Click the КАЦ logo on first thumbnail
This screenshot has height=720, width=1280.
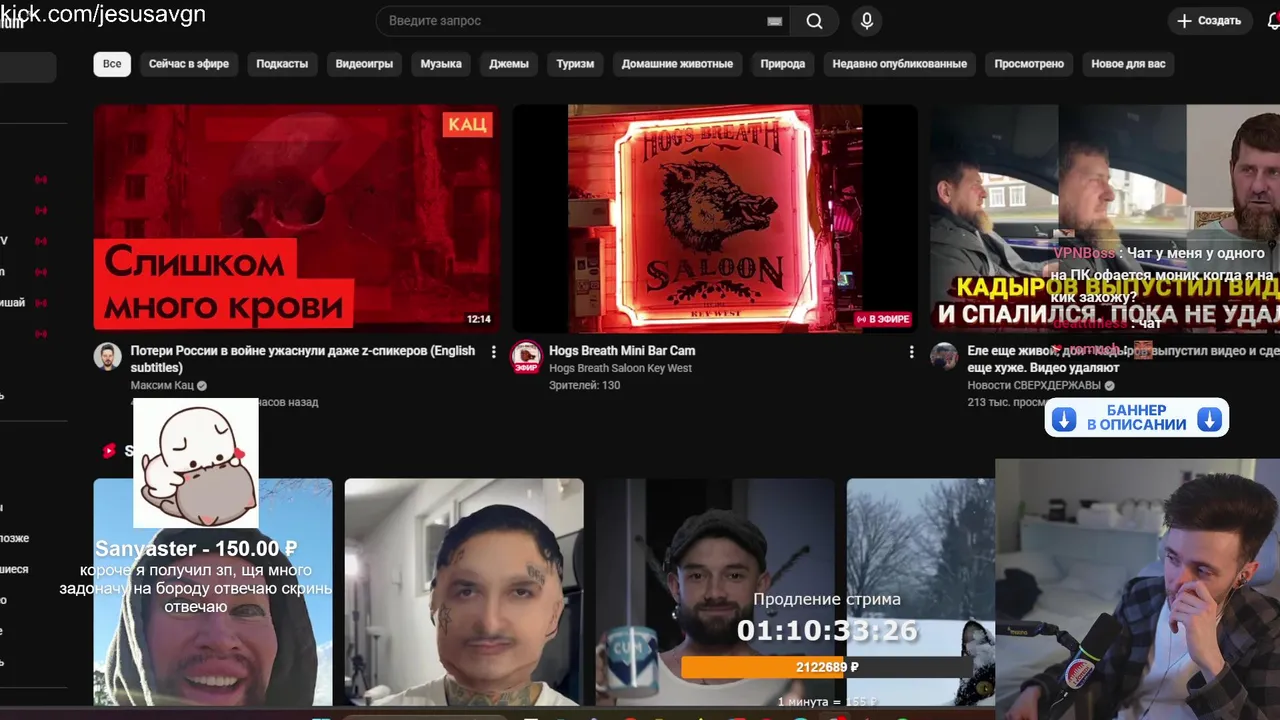[x=467, y=124]
